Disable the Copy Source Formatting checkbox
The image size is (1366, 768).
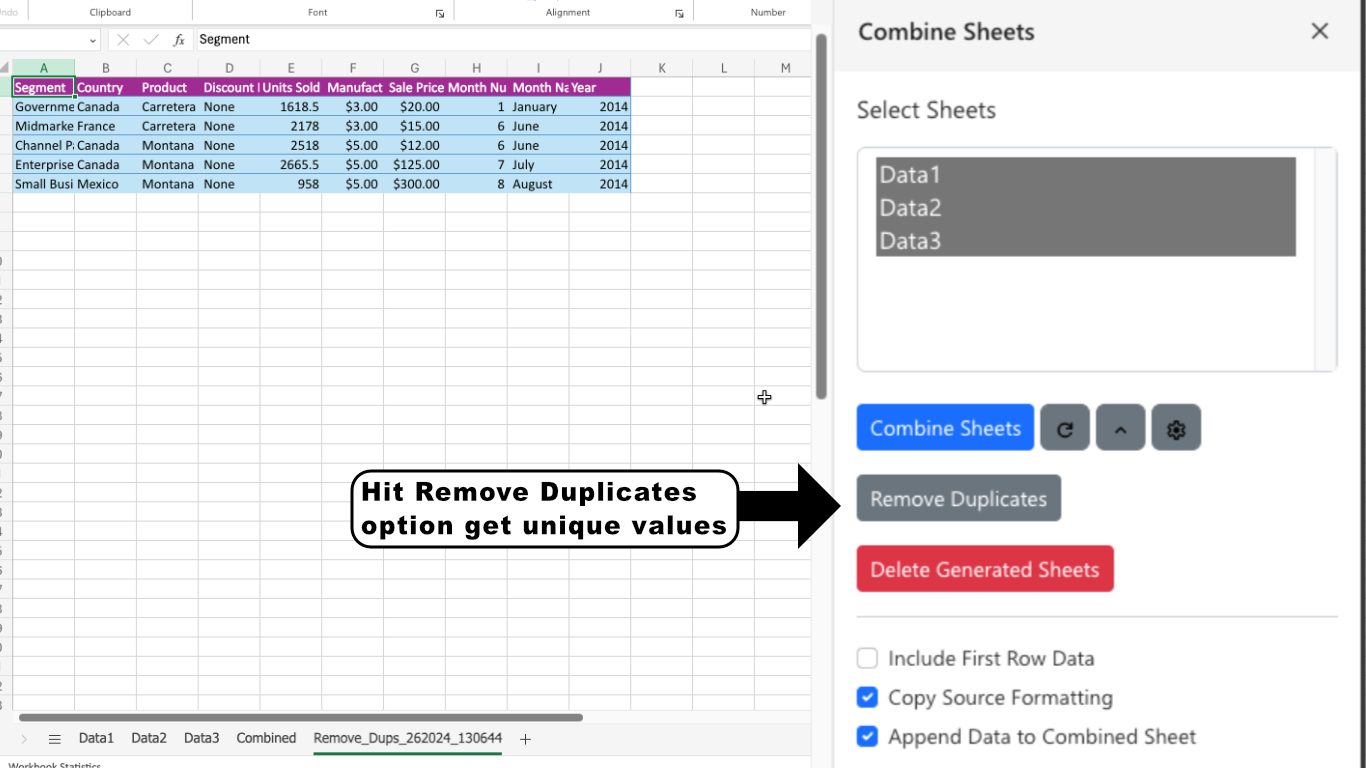(x=867, y=697)
